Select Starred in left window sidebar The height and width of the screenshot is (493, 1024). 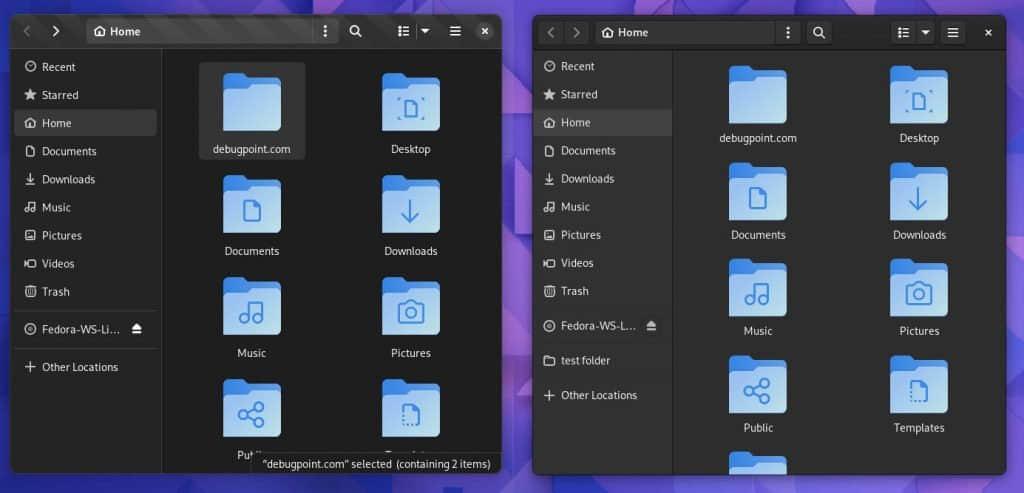point(60,95)
